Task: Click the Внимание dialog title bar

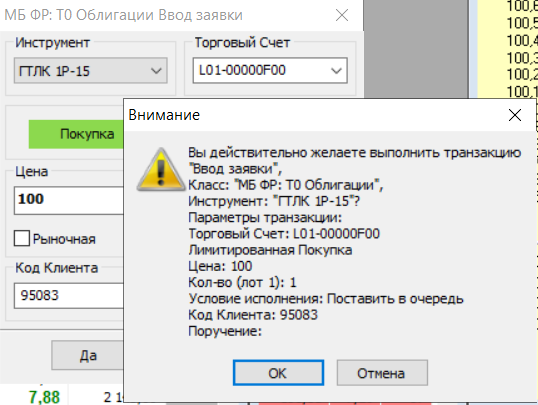Action: pos(309,115)
